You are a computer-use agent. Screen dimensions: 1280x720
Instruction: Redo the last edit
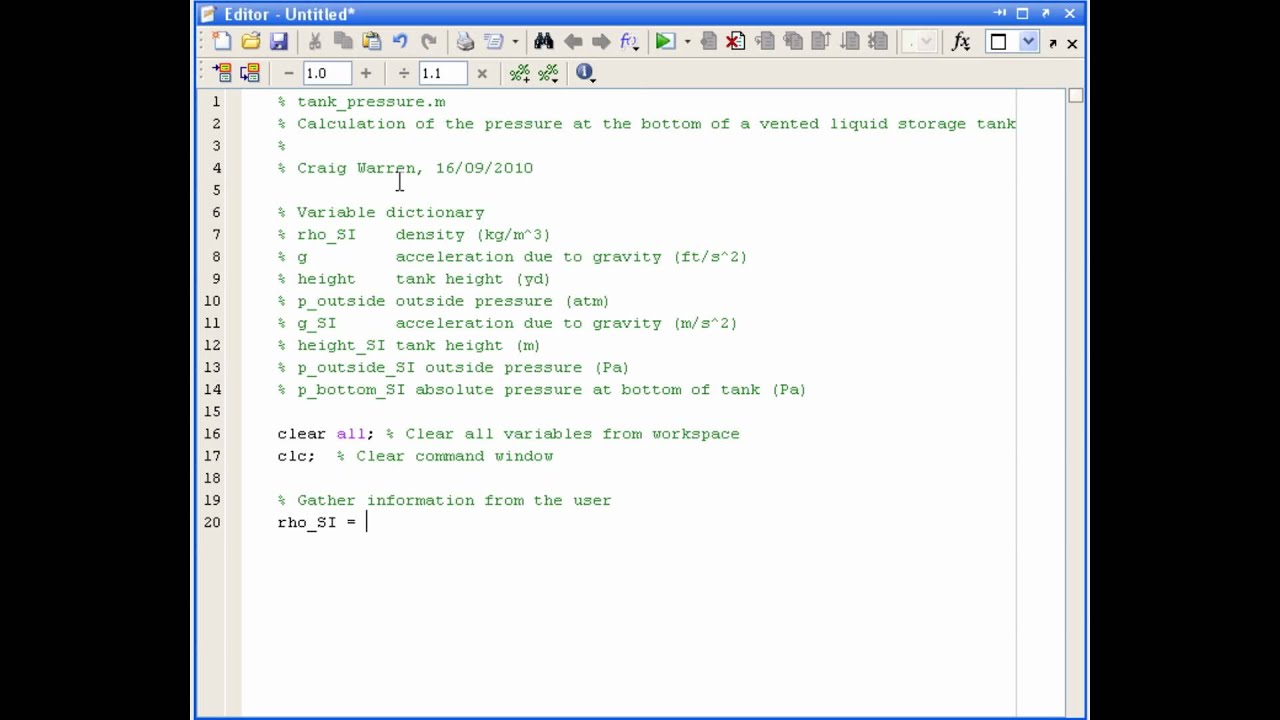(x=428, y=42)
